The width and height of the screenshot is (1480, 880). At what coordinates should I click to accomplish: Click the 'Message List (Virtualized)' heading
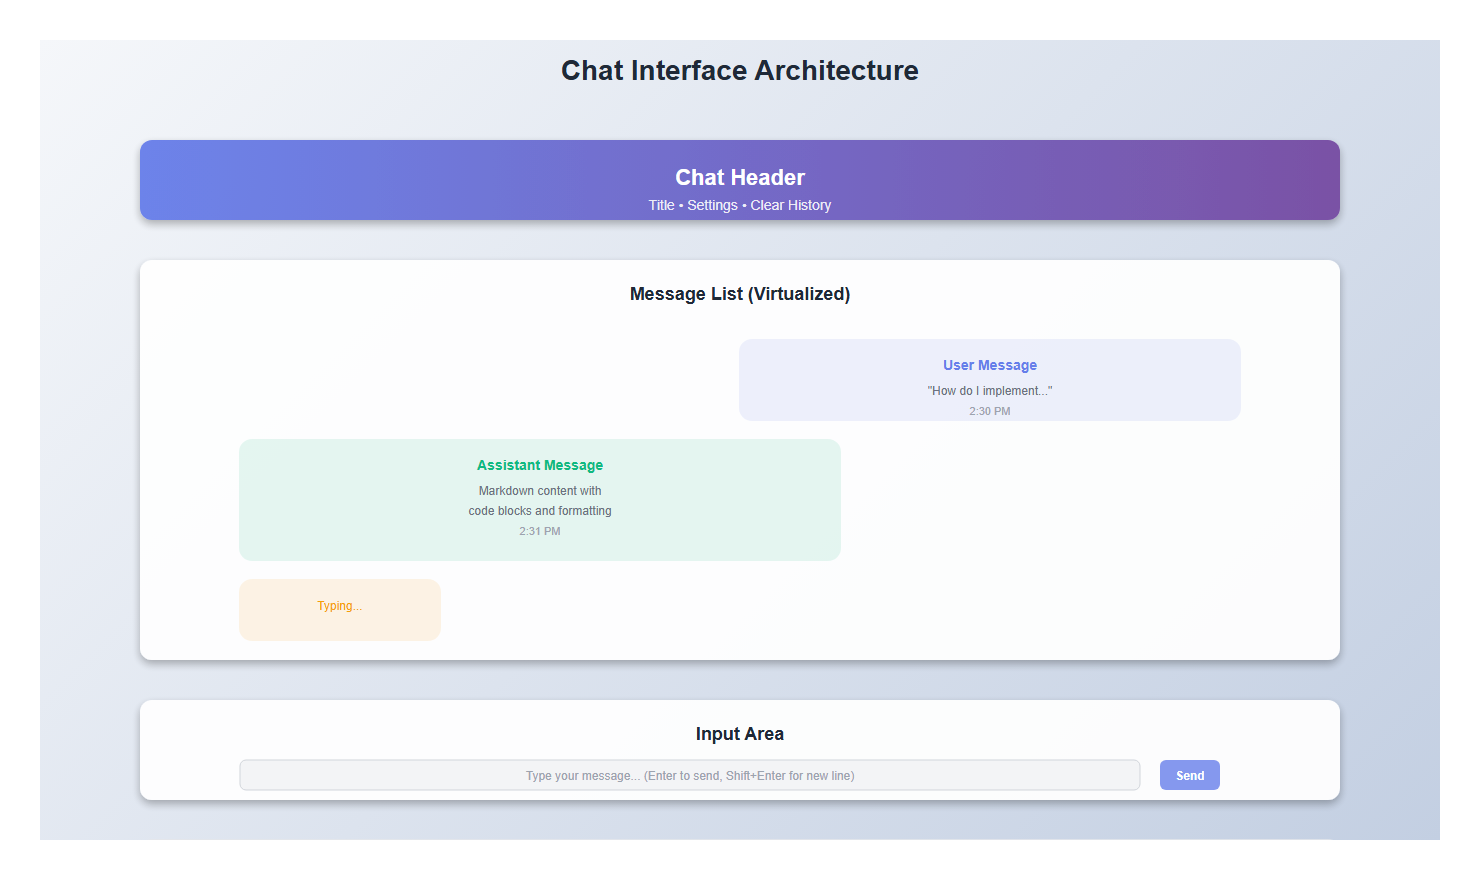(739, 294)
